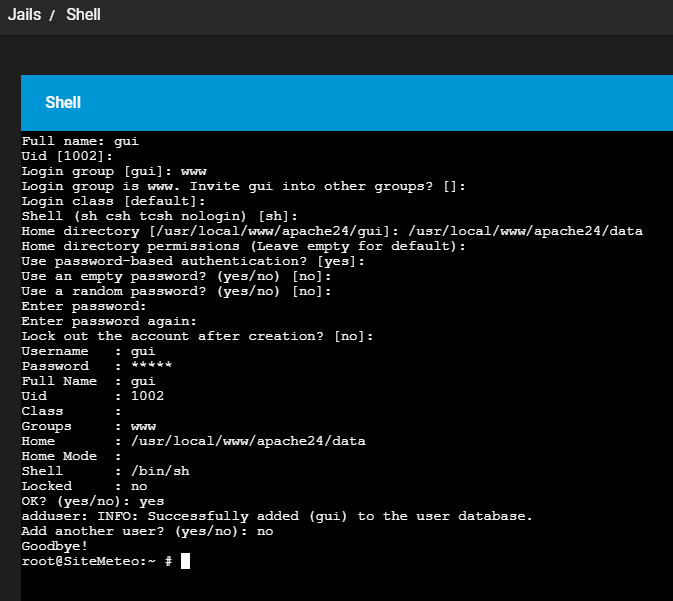Click the 'Login group [gui]: www' line
673x601 pixels.
(114, 171)
